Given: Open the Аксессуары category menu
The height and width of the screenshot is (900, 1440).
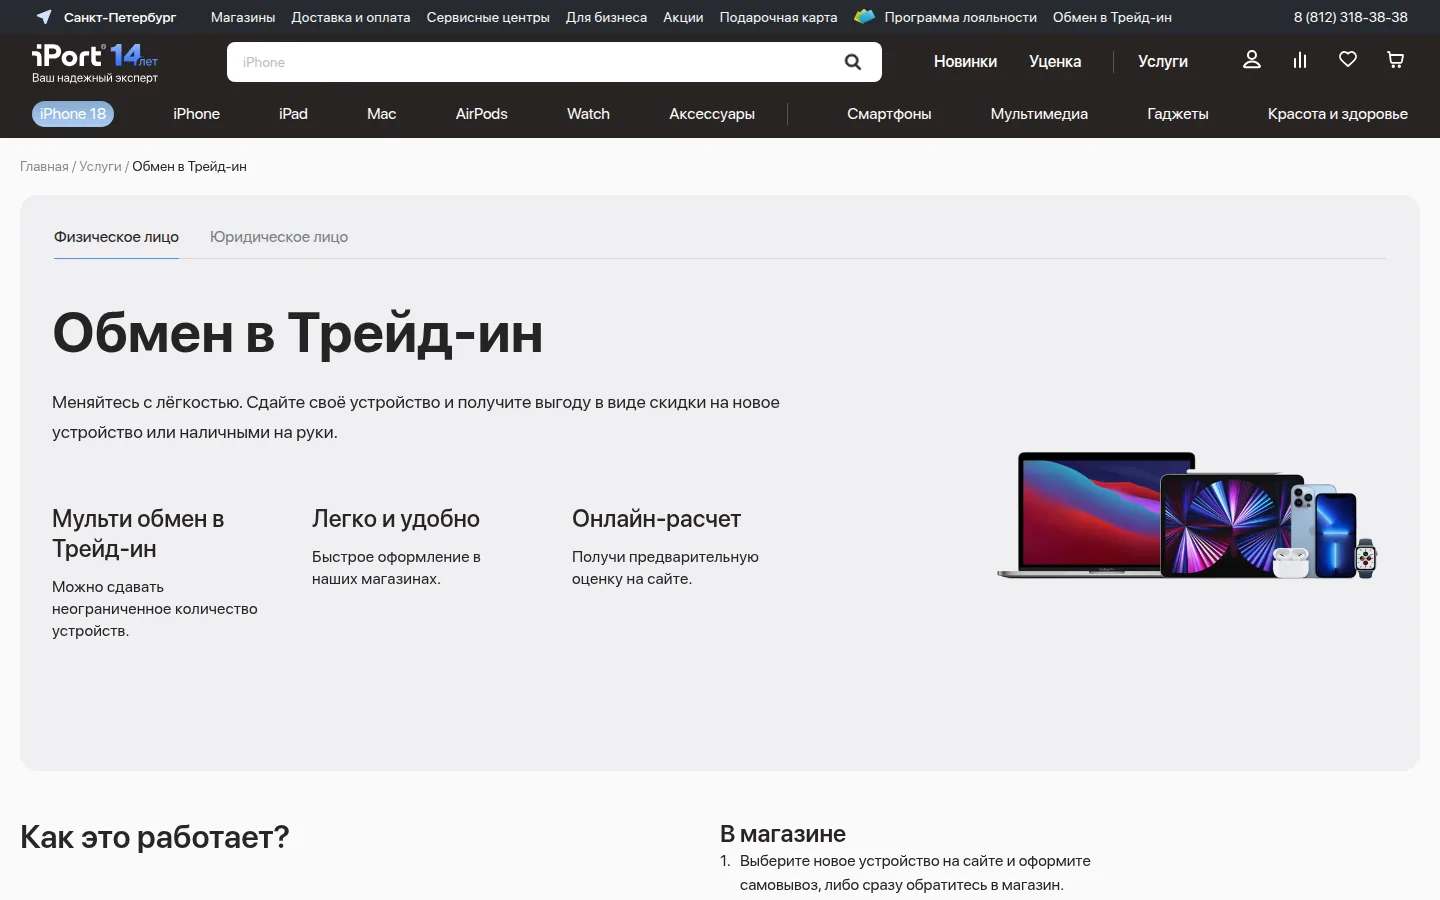Looking at the screenshot, I should [712, 114].
